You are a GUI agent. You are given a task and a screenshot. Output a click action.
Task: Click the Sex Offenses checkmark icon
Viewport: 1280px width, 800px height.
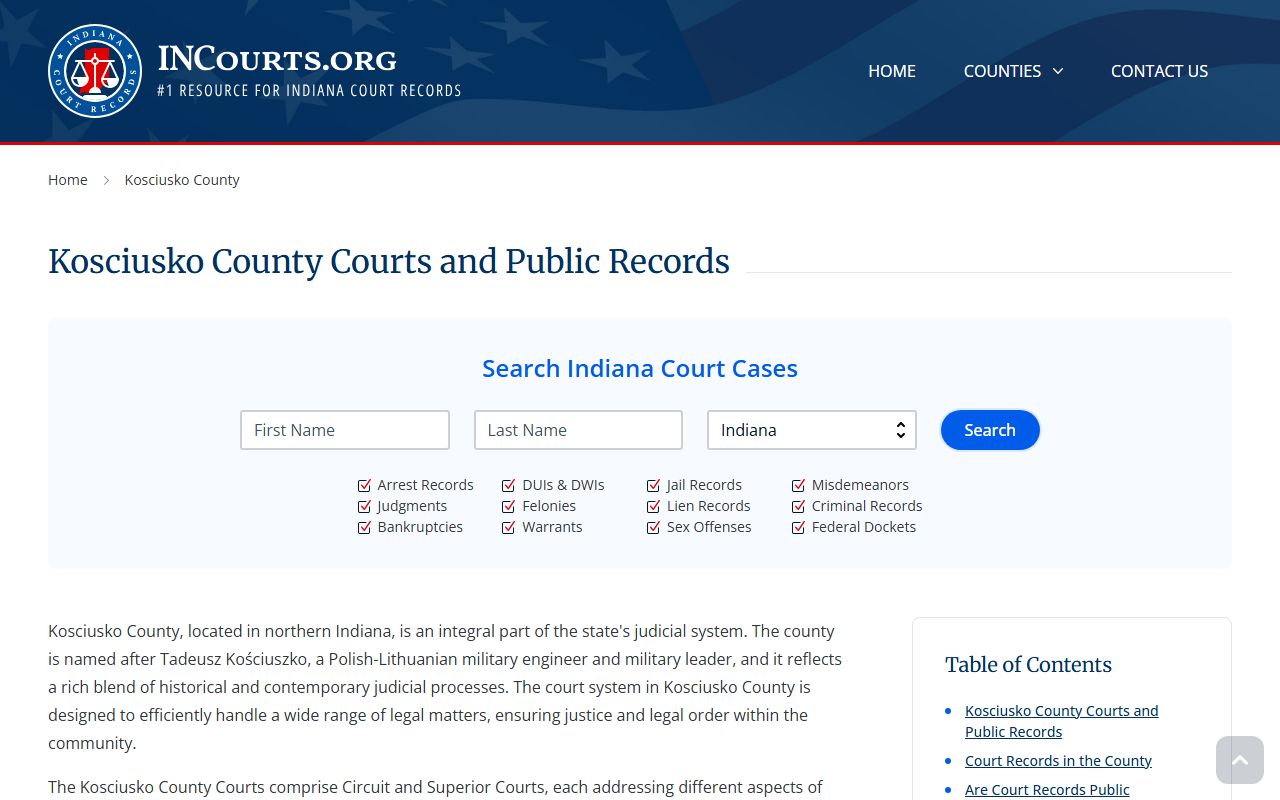click(654, 527)
